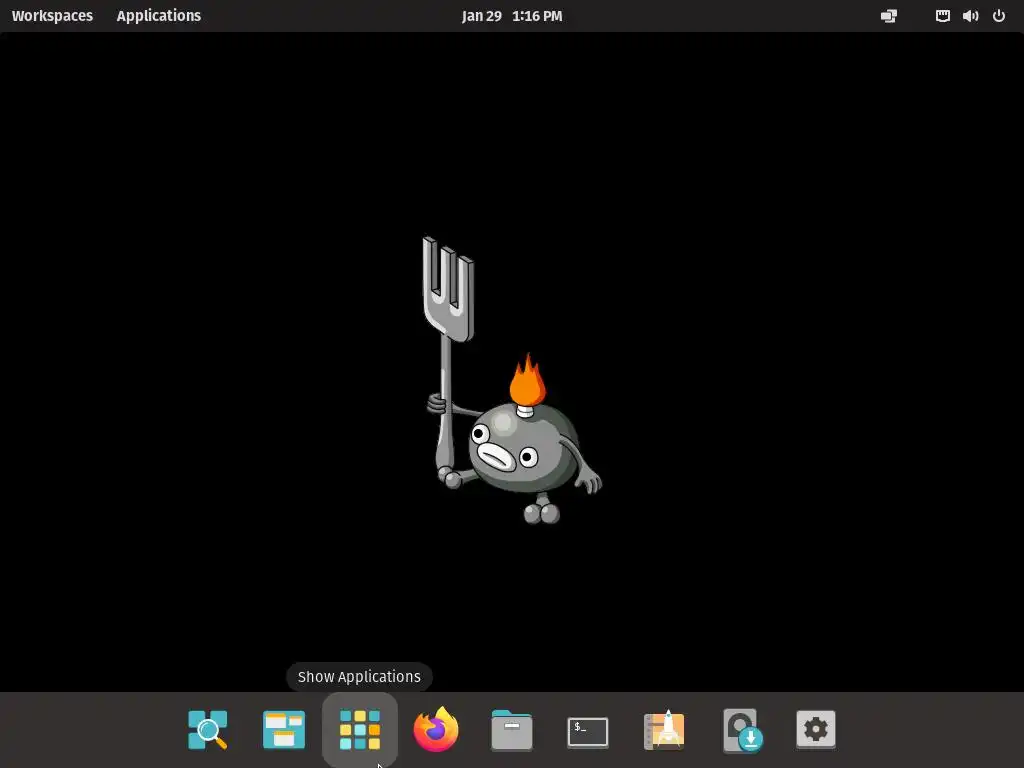Open the Pop!_Shop rocket icon
This screenshot has height=768, width=1024.
[x=664, y=729]
